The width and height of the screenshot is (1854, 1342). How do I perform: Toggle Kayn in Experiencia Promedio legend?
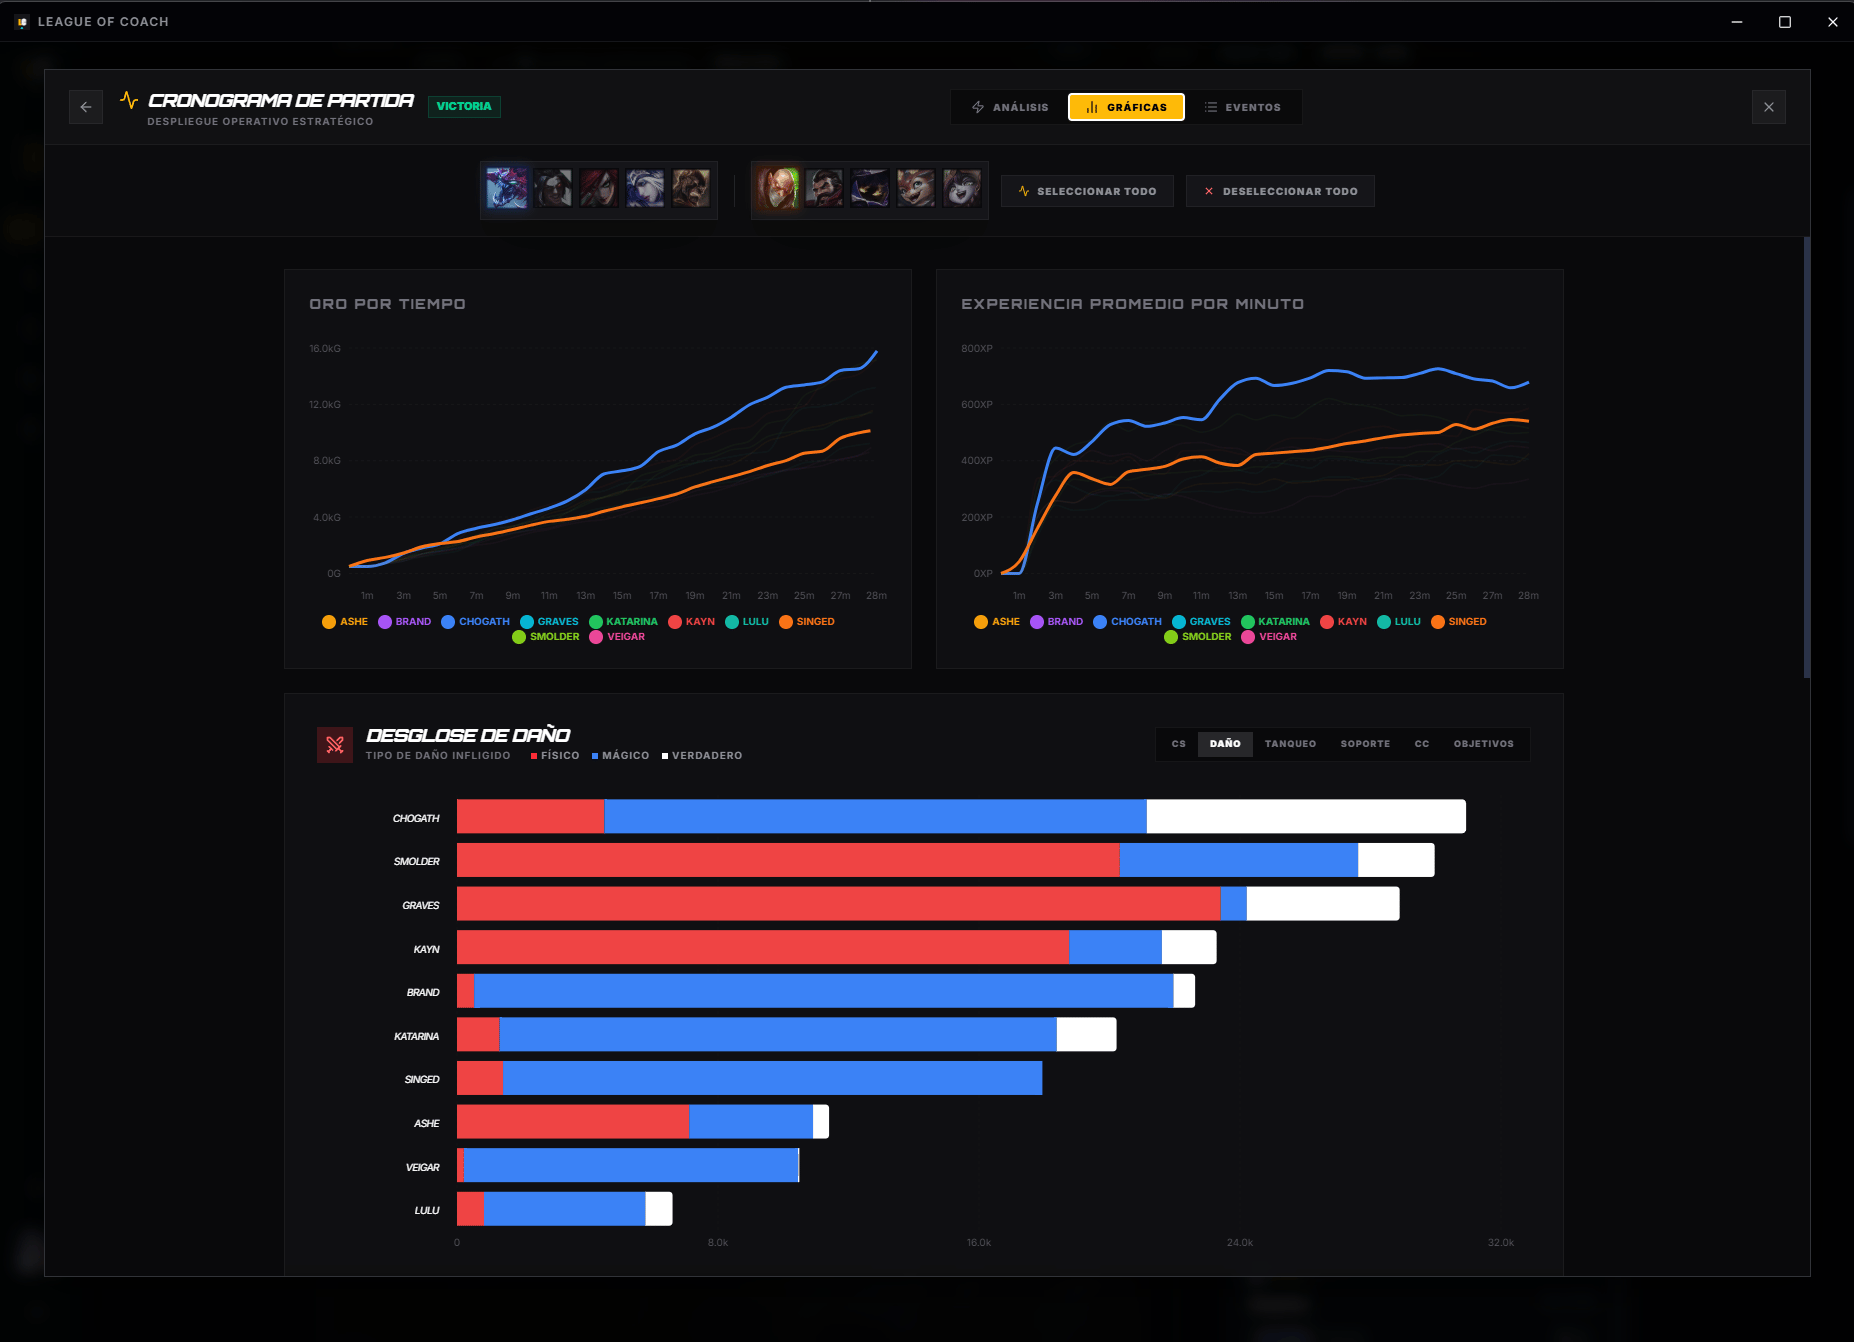pos(1344,622)
